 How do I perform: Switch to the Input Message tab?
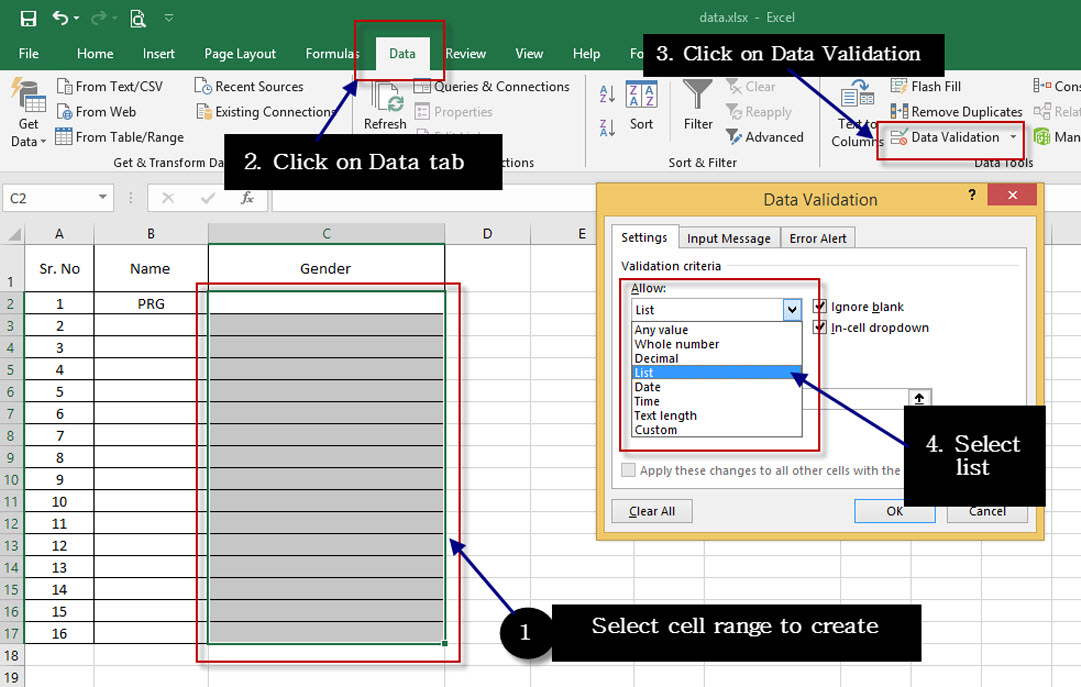click(728, 238)
